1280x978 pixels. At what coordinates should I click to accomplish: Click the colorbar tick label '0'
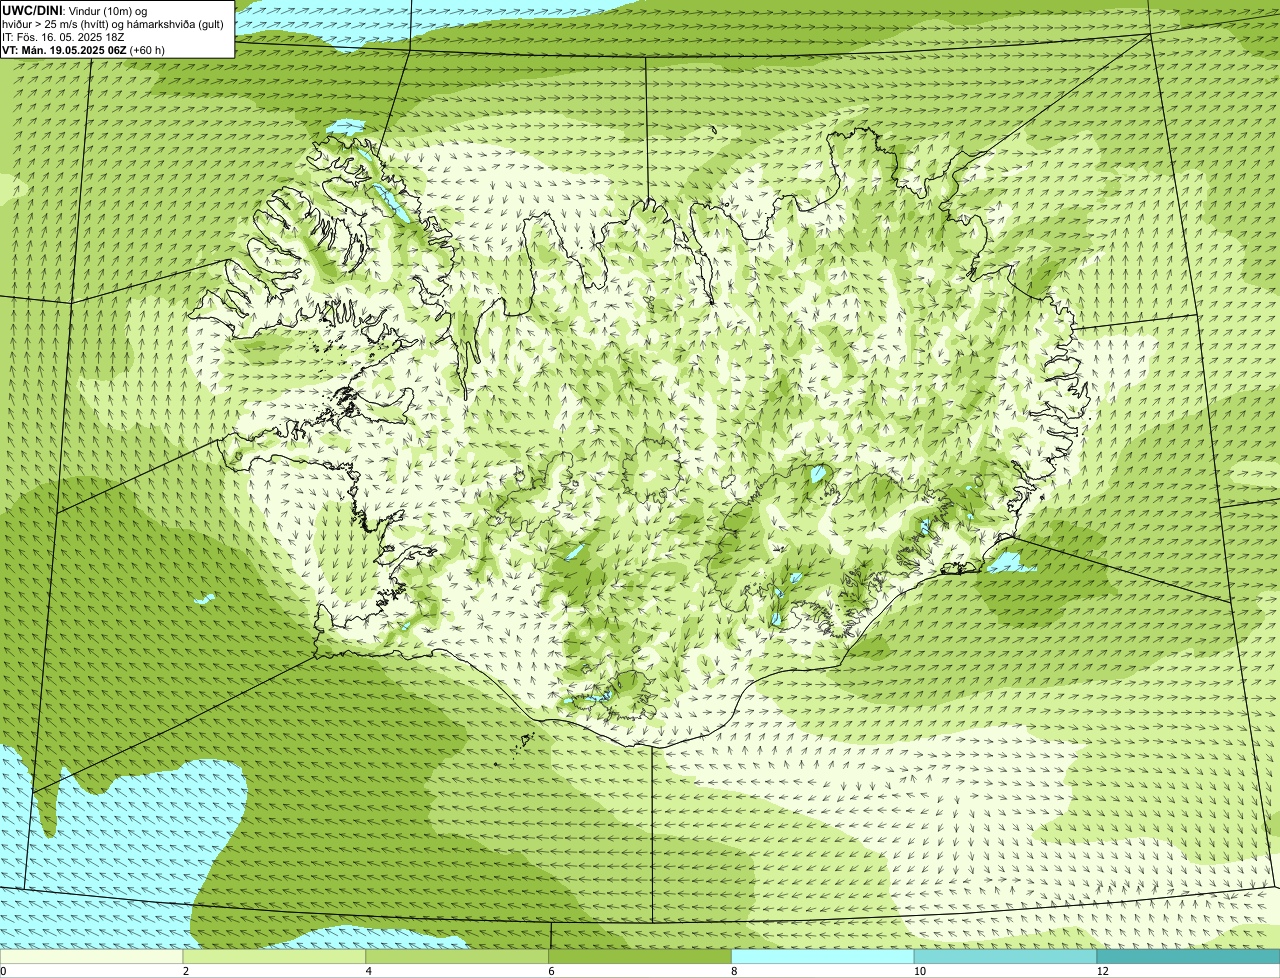click(3, 971)
